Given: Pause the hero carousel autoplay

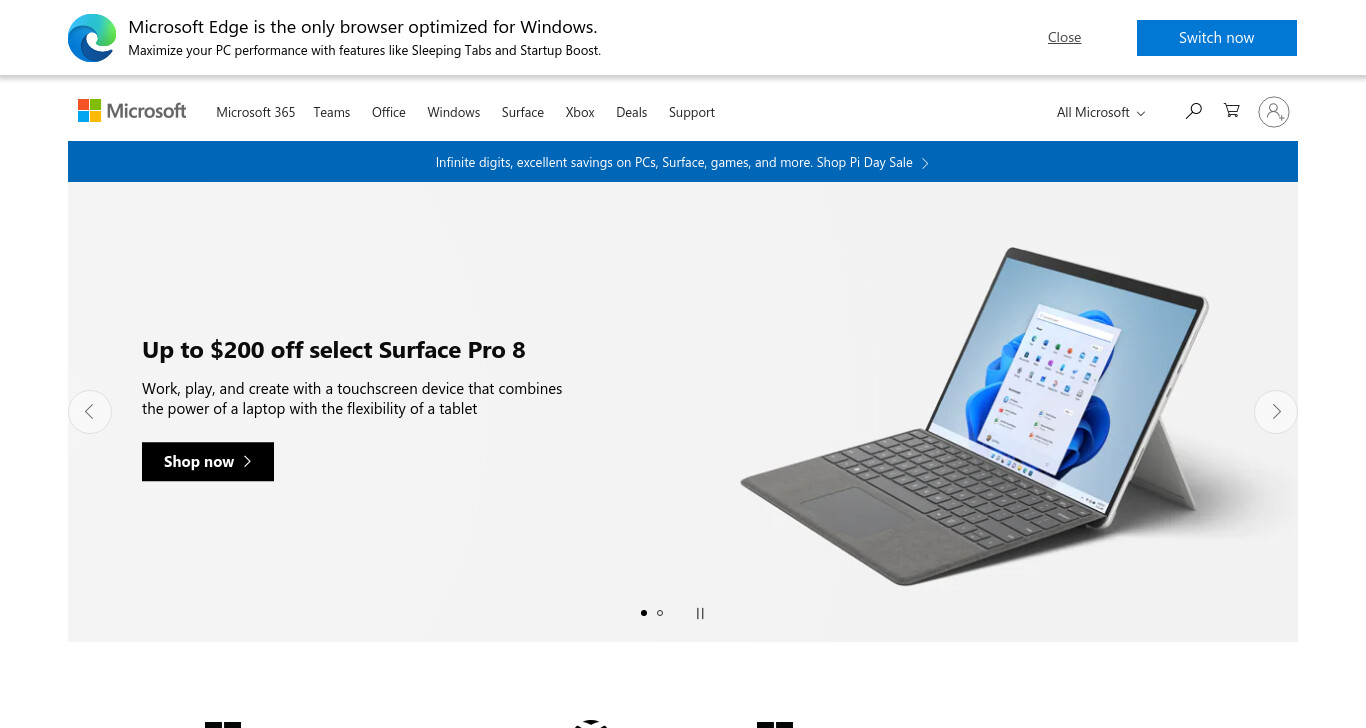Looking at the screenshot, I should pos(700,613).
